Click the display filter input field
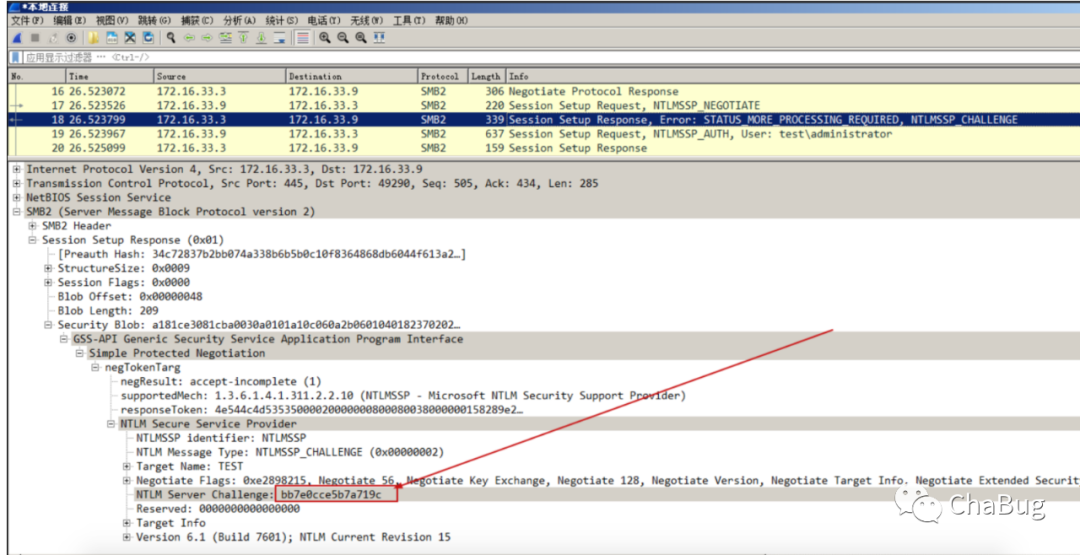 (550, 58)
